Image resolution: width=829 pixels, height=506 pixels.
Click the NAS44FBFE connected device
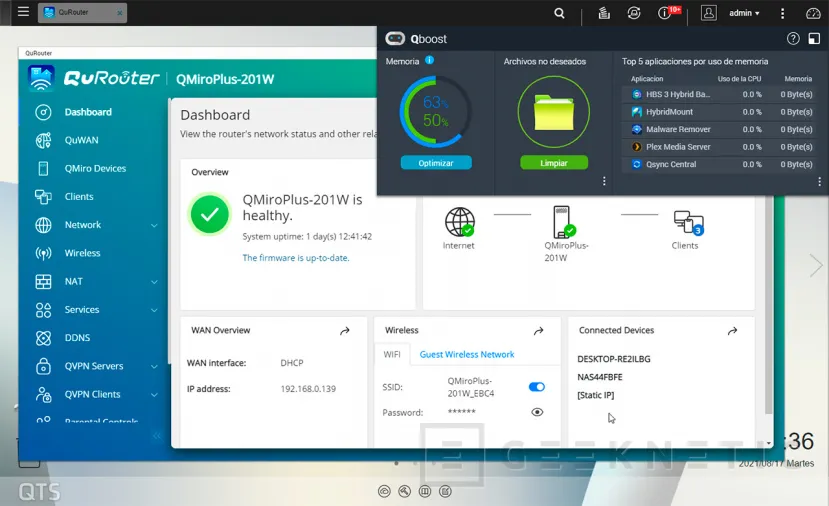point(600,377)
